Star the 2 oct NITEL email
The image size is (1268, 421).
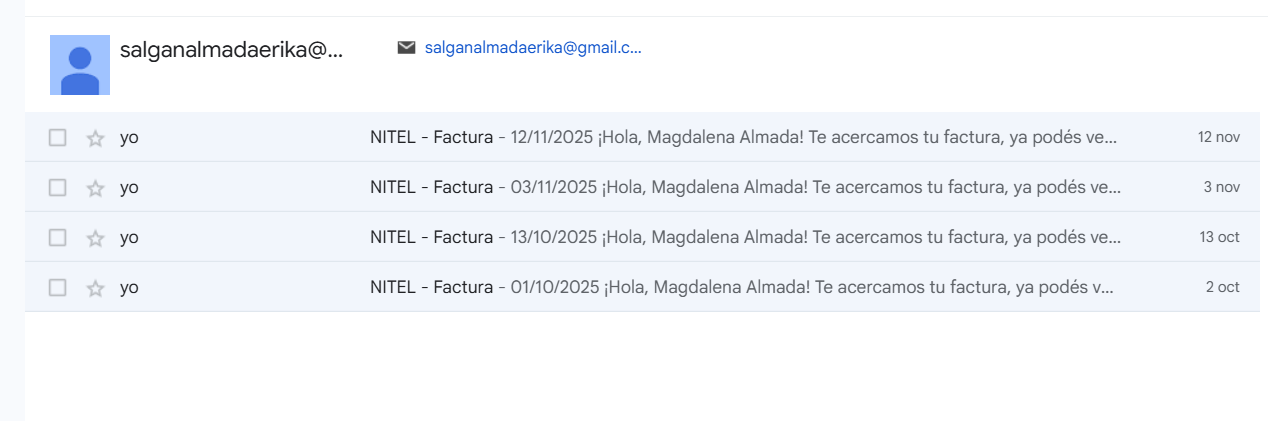click(x=96, y=288)
